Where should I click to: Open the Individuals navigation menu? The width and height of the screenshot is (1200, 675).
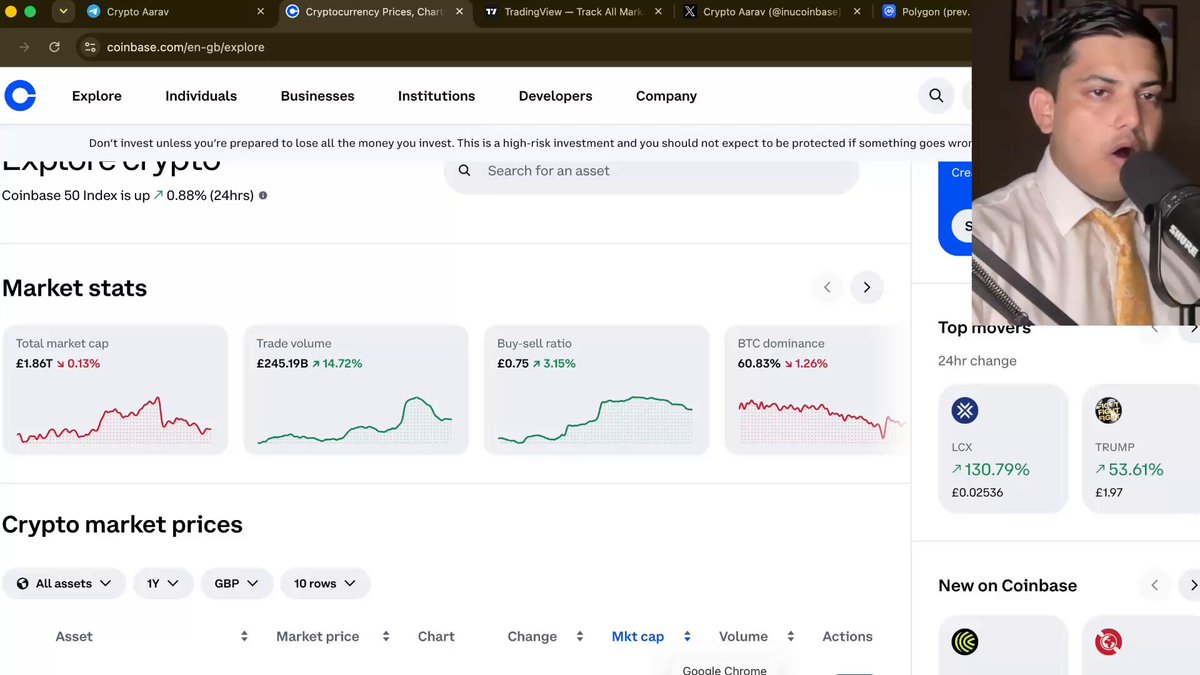click(x=201, y=96)
